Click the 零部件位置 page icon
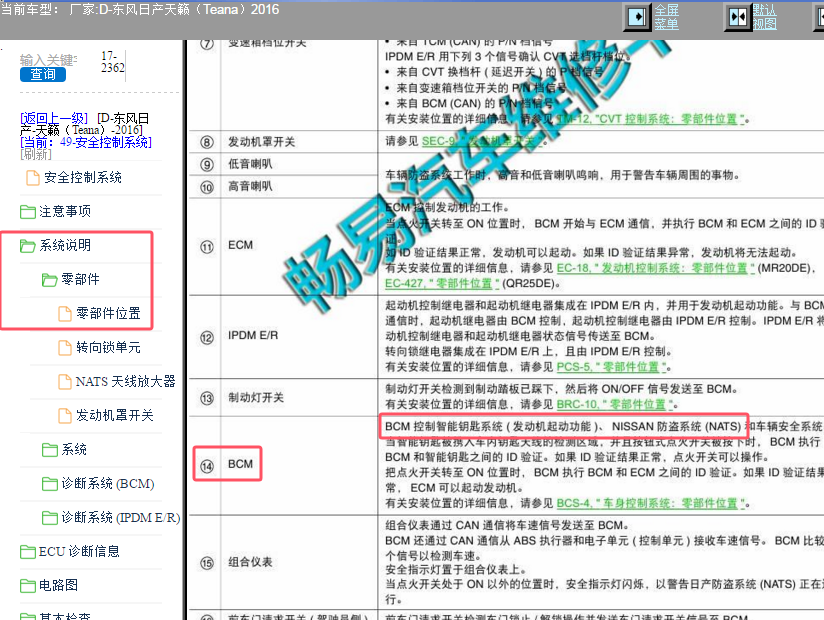This screenshot has width=824, height=620. (65, 314)
